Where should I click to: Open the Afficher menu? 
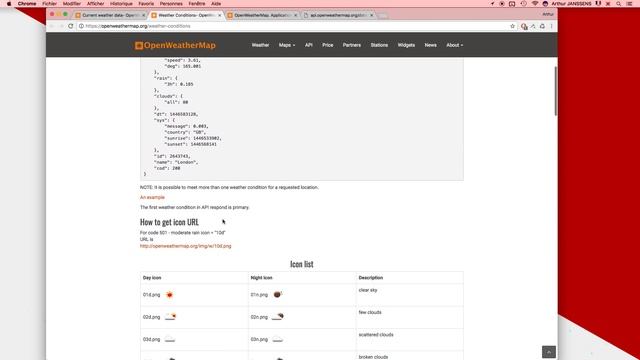[x=96, y=4]
